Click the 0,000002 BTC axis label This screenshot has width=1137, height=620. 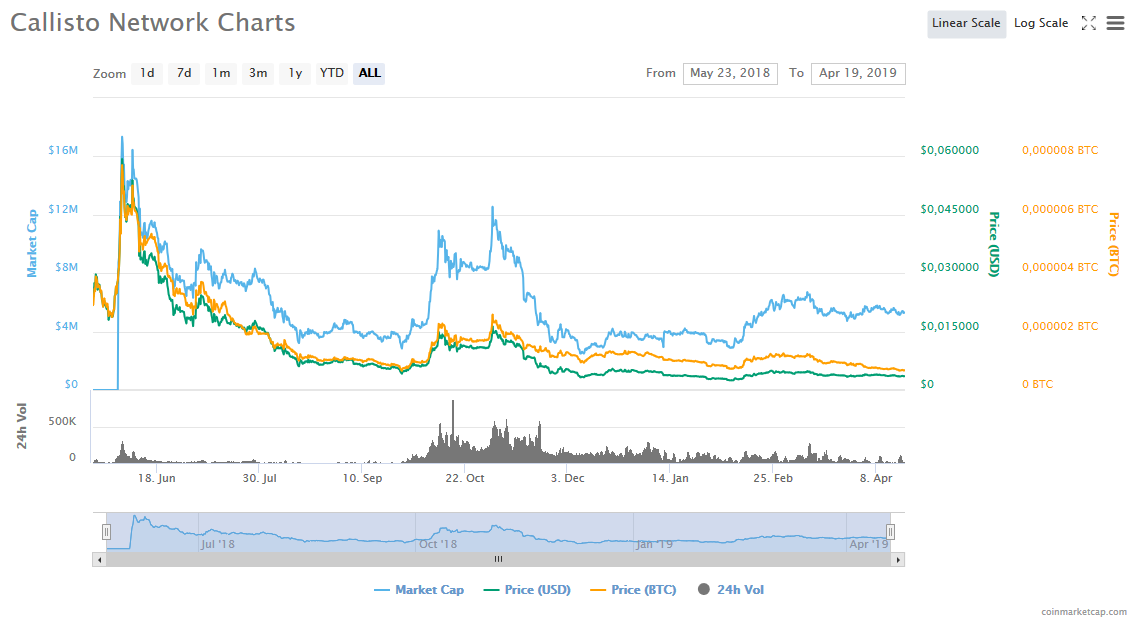[x=1060, y=326]
